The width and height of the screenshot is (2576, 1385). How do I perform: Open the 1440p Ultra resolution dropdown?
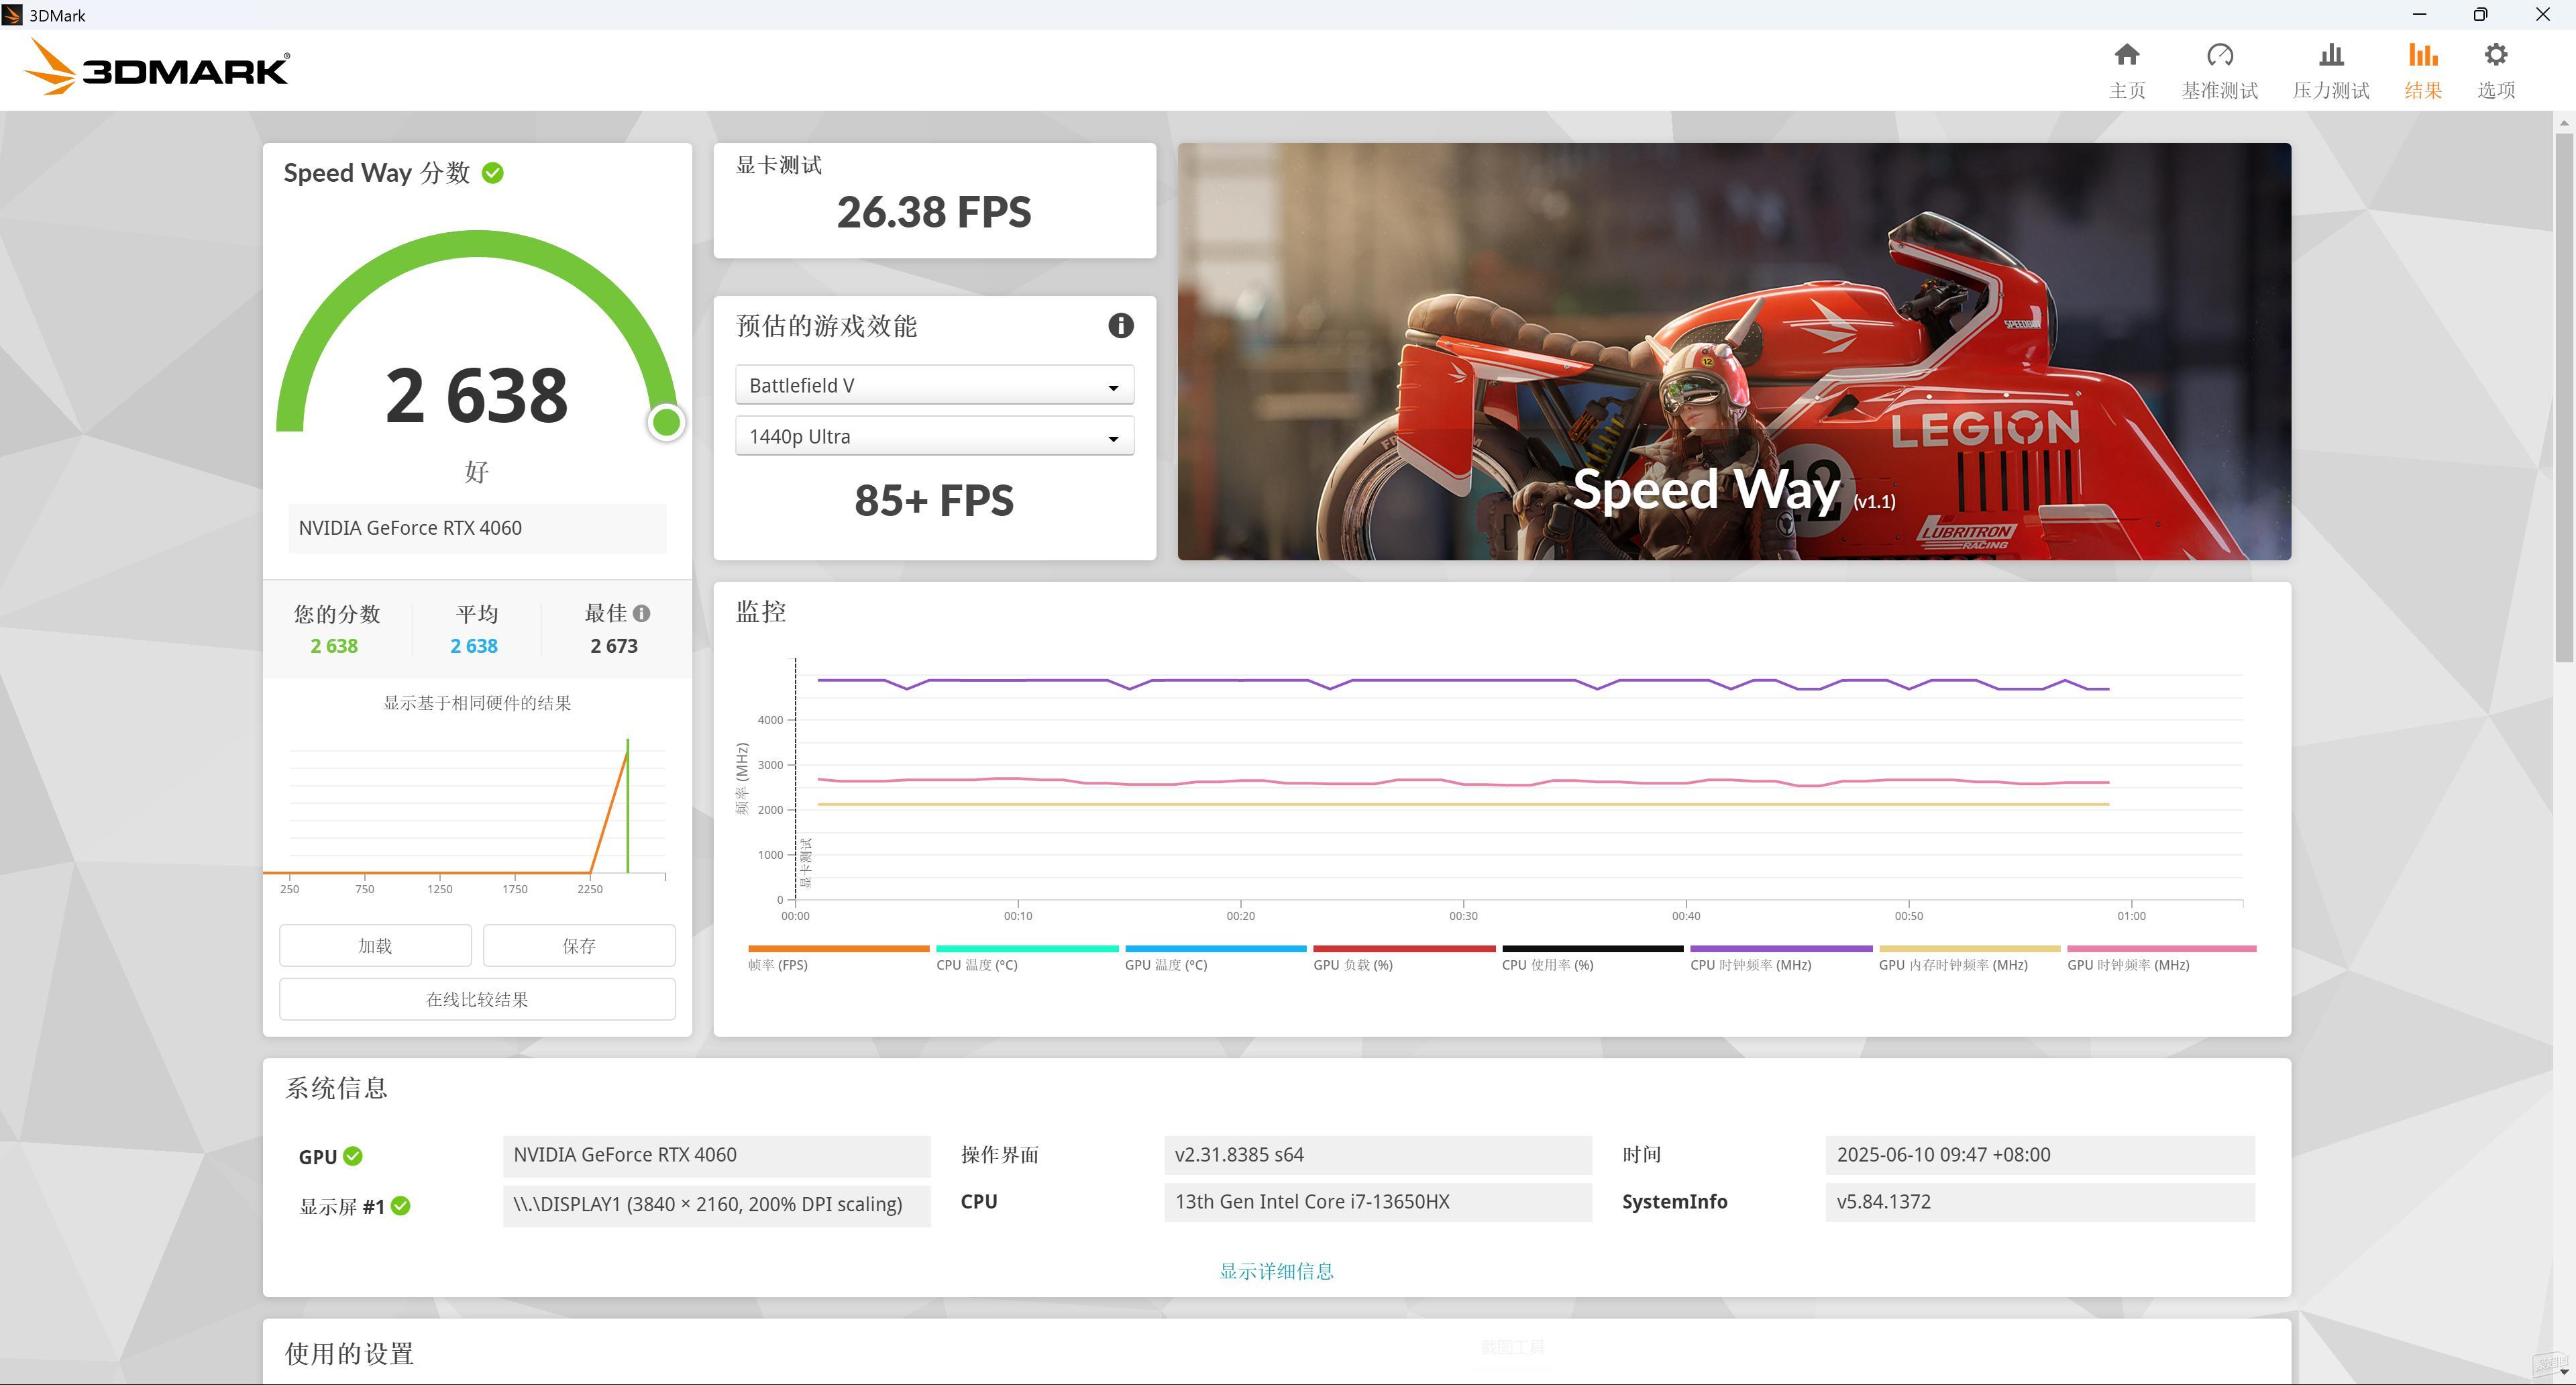pyautogui.click(x=934, y=437)
